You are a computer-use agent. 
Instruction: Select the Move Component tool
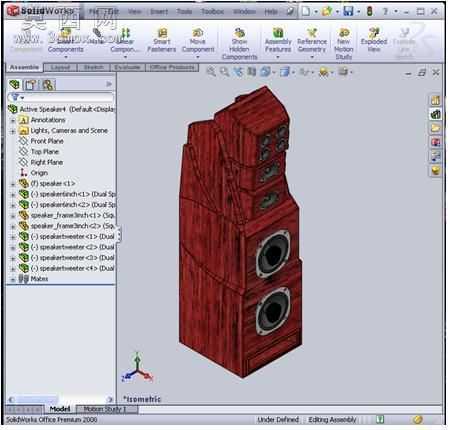[198, 41]
